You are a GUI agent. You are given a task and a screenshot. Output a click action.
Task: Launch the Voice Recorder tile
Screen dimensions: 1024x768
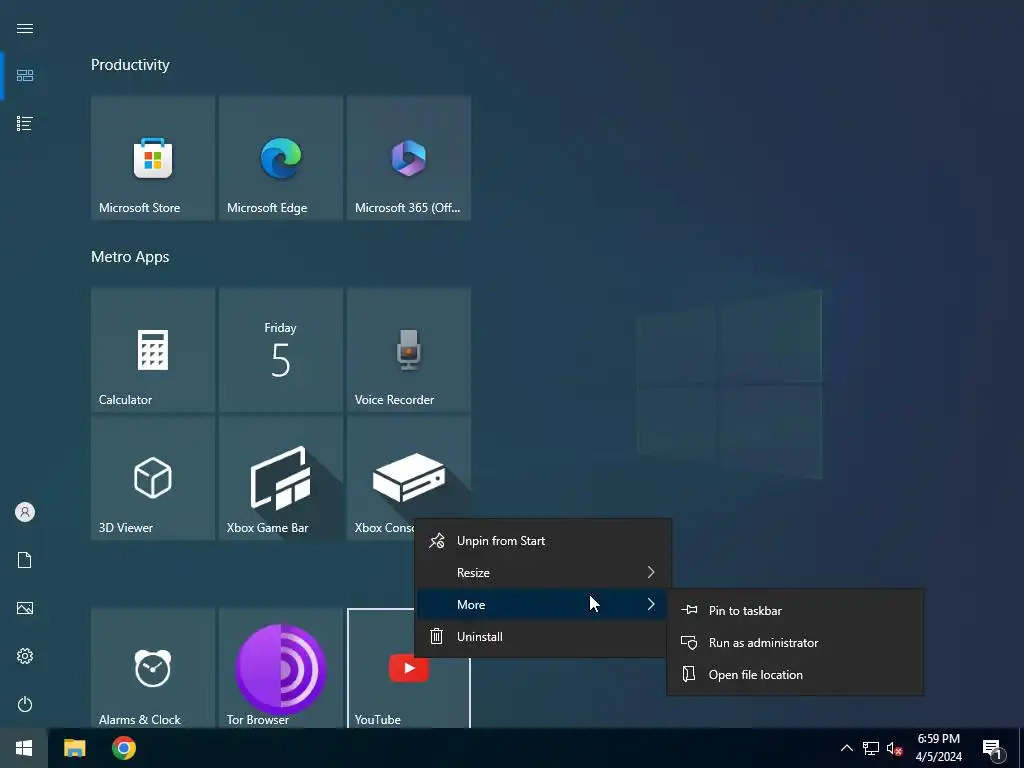(x=409, y=350)
